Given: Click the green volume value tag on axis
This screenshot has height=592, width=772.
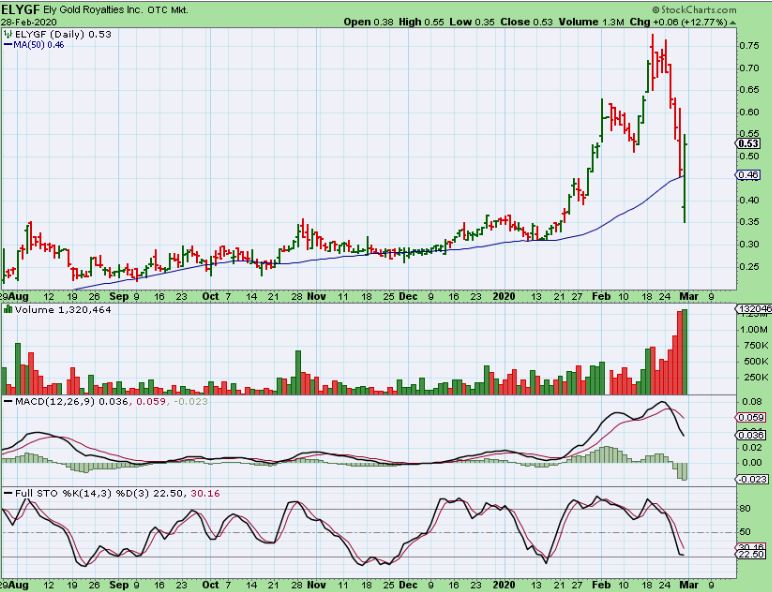Looking at the screenshot, I should [x=752, y=310].
